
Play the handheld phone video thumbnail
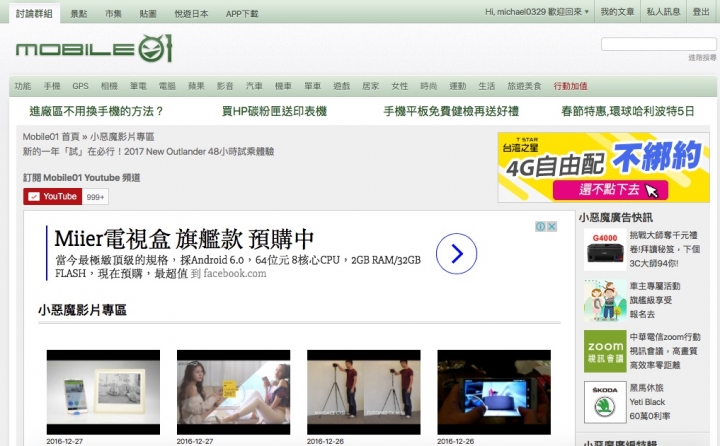pos(494,392)
